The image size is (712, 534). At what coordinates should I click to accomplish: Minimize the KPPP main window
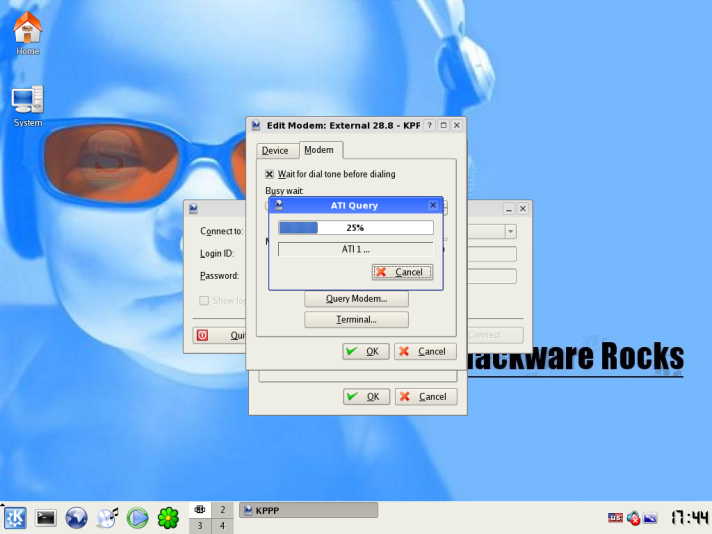509,209
